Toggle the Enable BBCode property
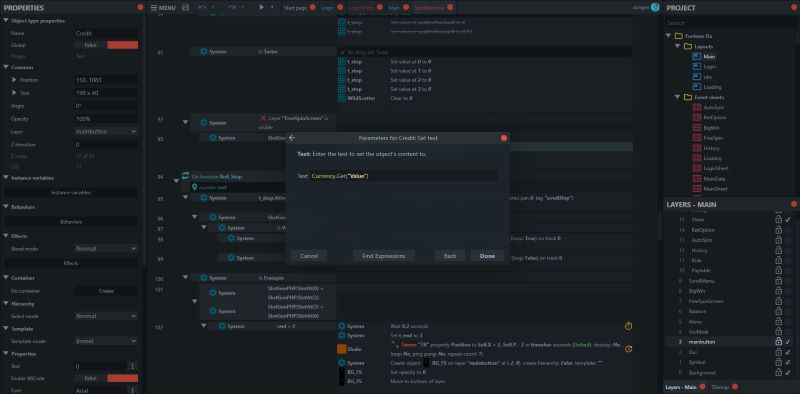The height and width of the screenshot is (394, 800). coord(106,378)
